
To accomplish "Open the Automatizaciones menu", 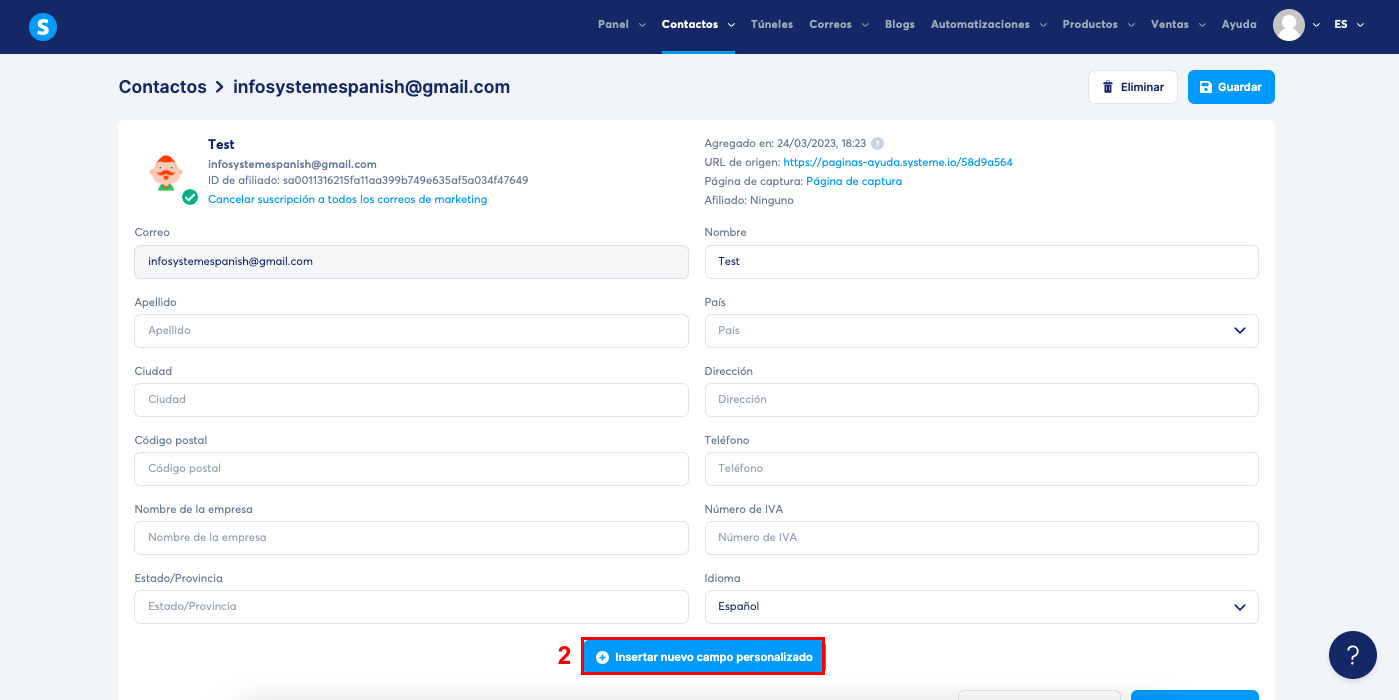I will coord(981,23).
